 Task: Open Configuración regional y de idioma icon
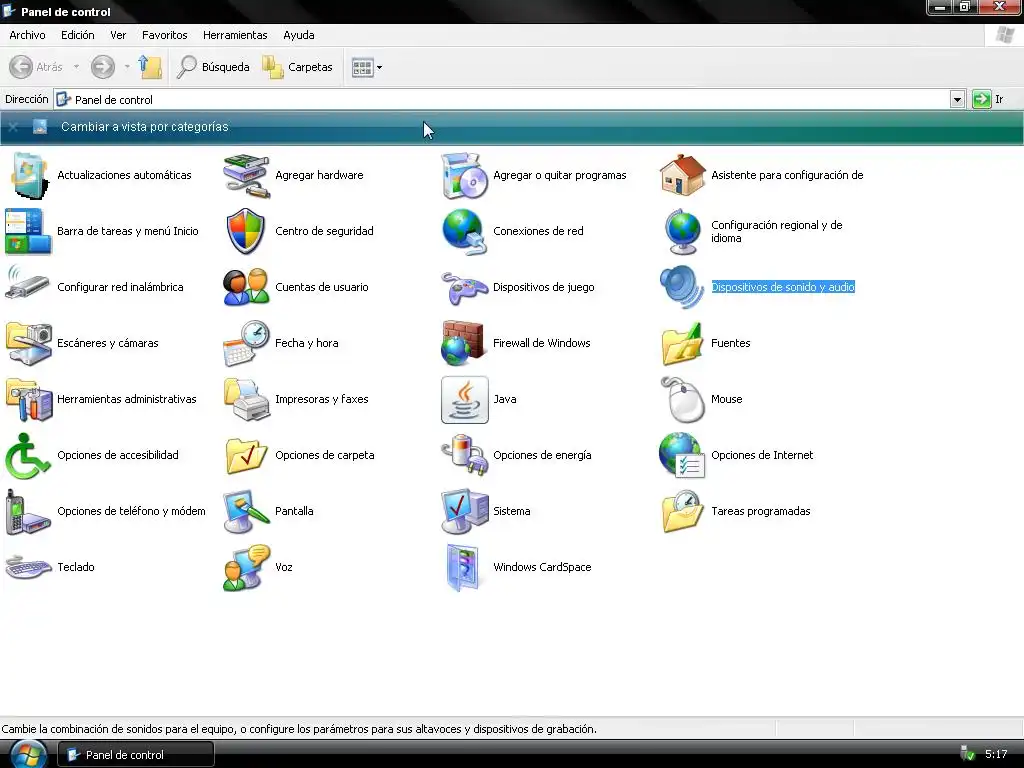click(682, 231)
